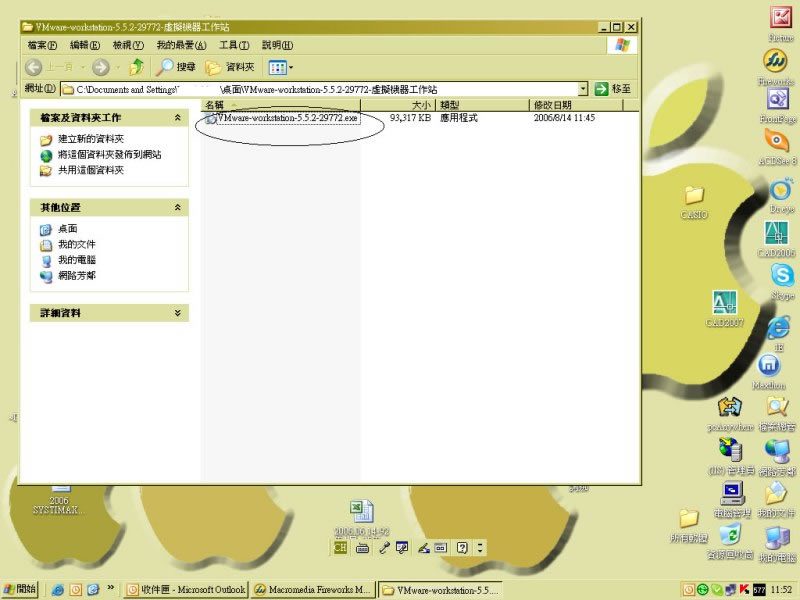Collapse the File and Folder Tasks panel
The width and height of the screenshot is (800, 600).
click(178, 117)
